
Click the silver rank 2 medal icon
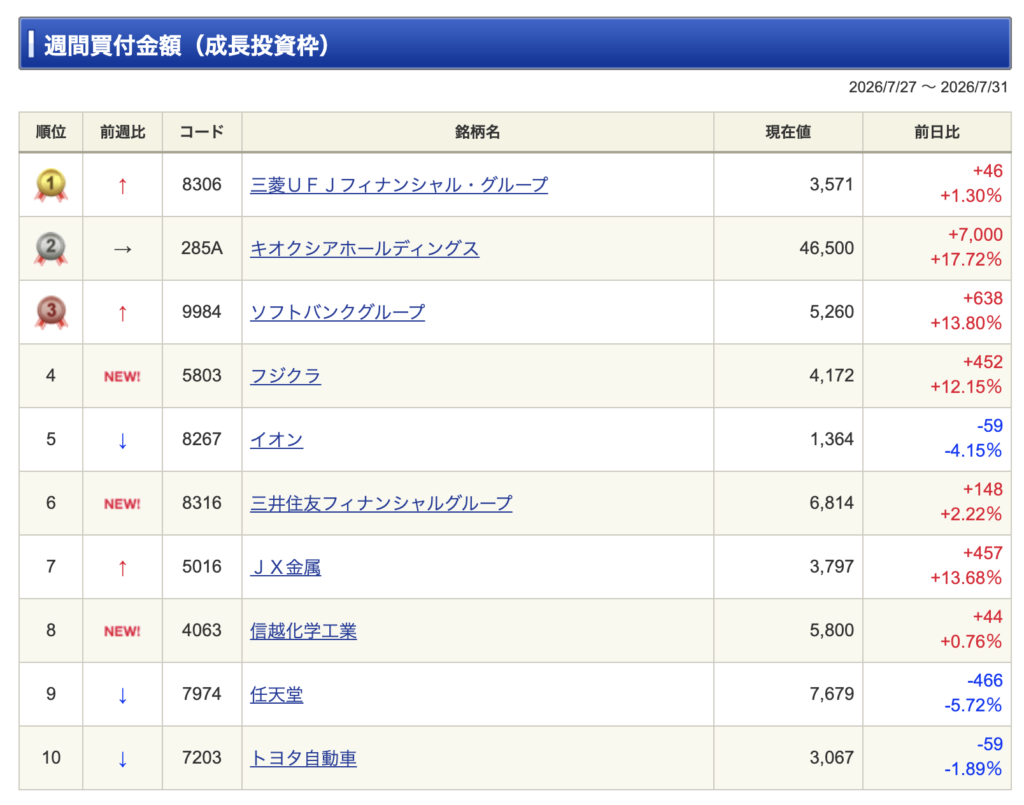51,249
